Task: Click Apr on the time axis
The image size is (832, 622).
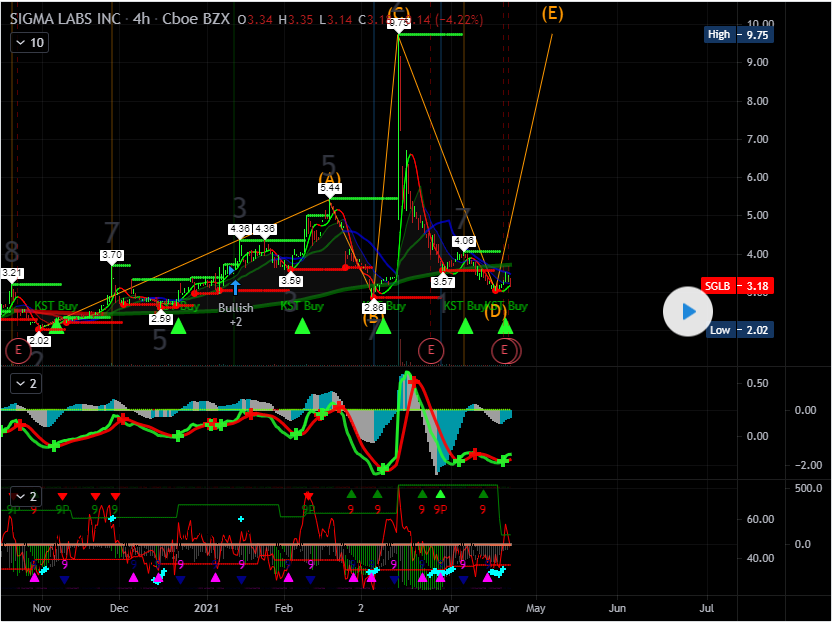Action: 450,608
